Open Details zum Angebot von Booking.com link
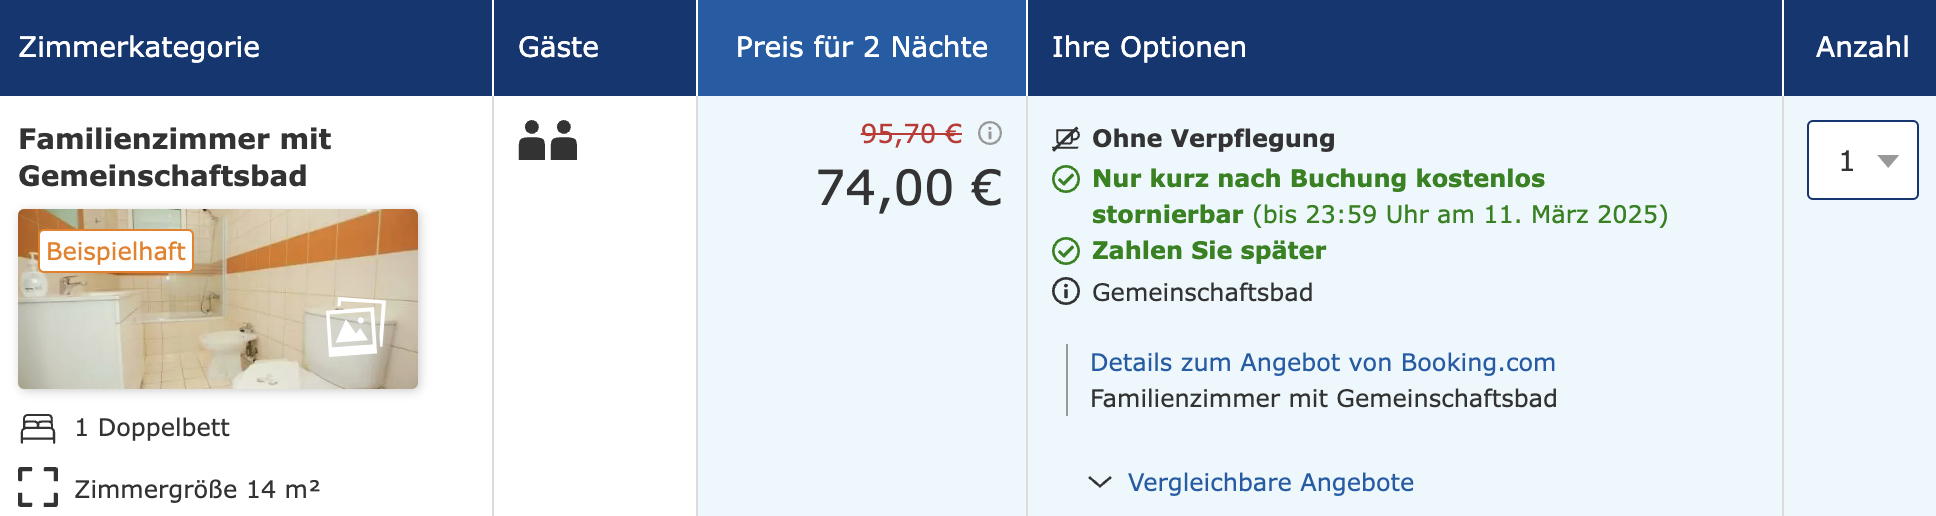Image resolution: width=1936 pixels, height=516 pixels. pos(1323,362)
